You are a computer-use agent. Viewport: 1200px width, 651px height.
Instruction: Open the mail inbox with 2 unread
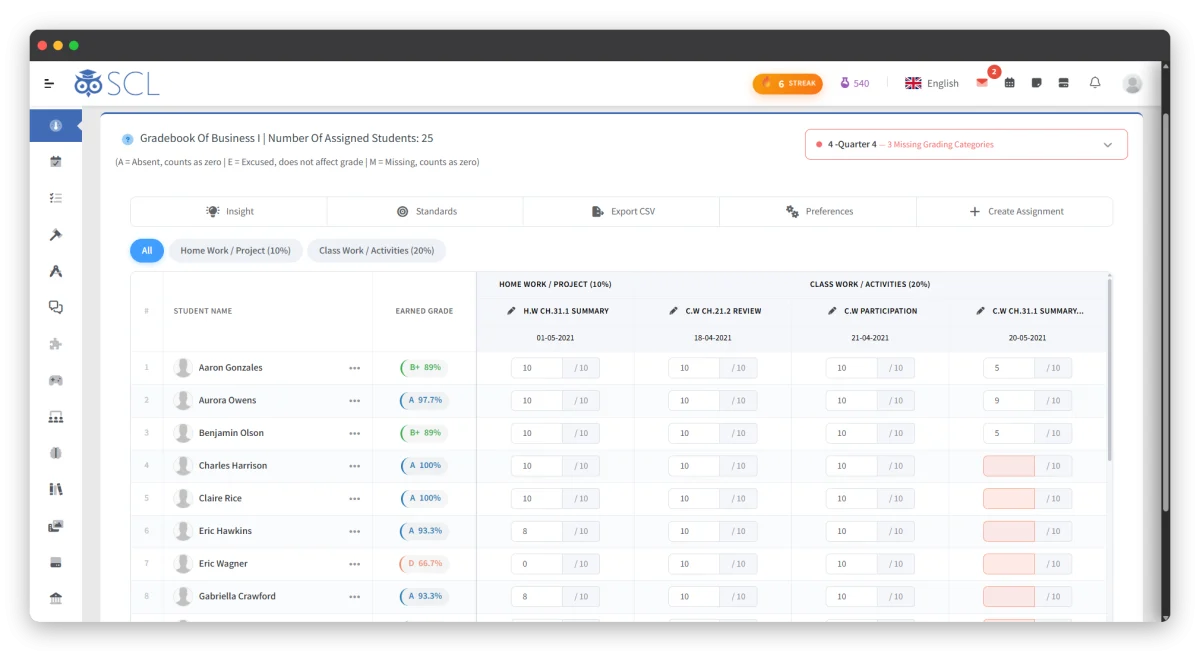click(x=983, y=82)
